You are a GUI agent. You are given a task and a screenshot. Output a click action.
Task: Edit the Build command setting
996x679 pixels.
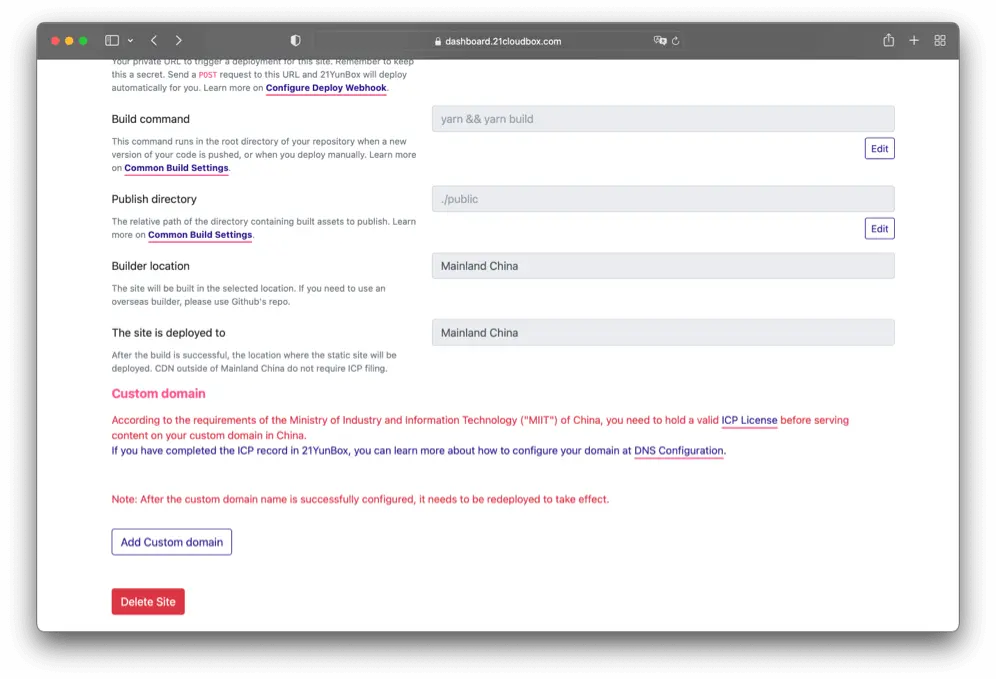point(879,148)
